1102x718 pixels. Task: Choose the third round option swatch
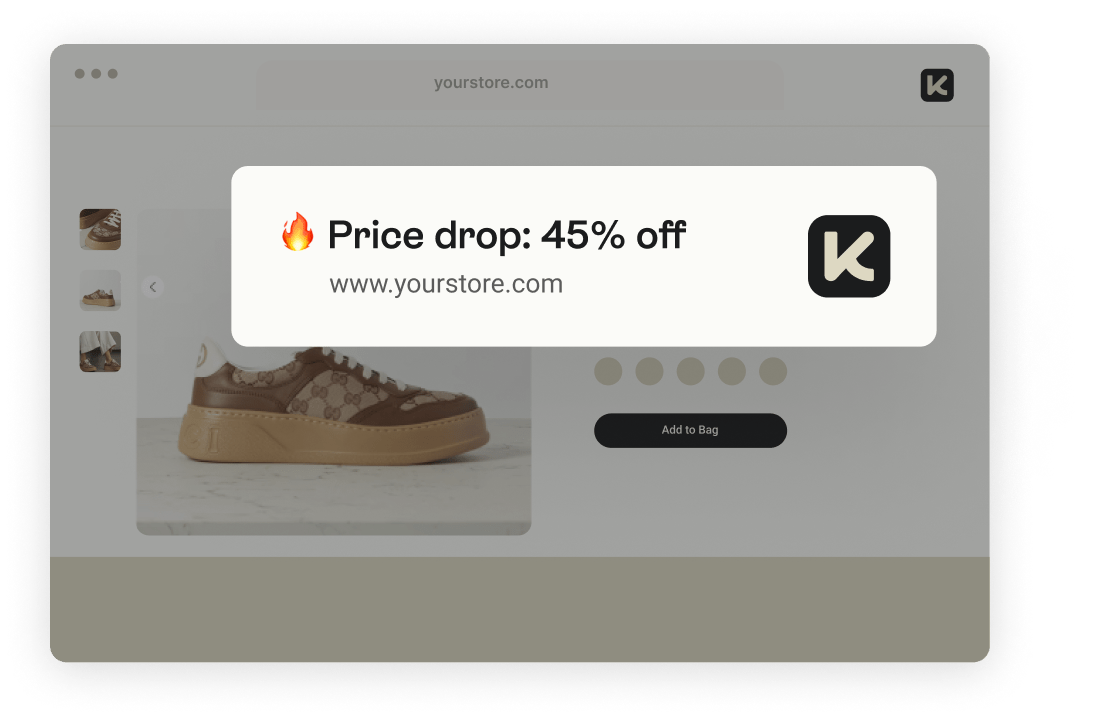(x=691, y=371)
